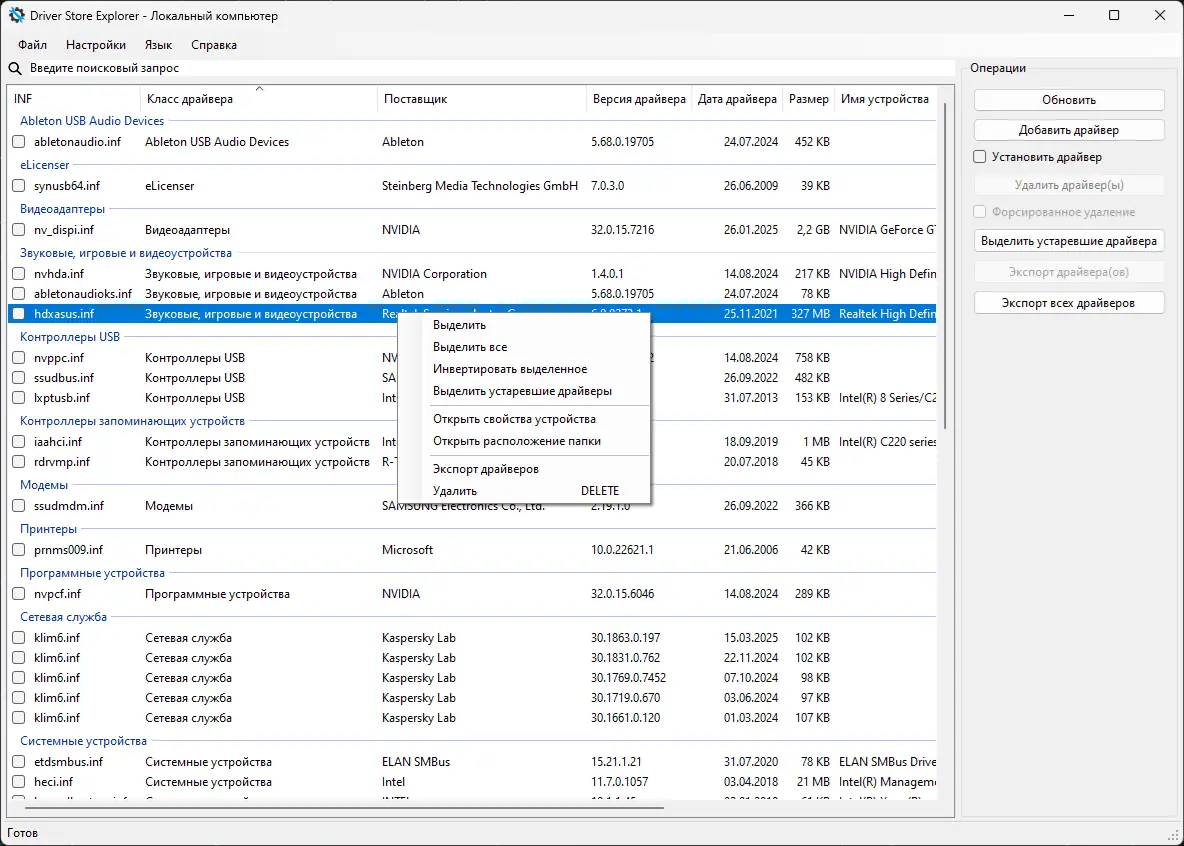
Task: Click Выделить устаревшие драйвера button
Action: tap(1068, 241)
